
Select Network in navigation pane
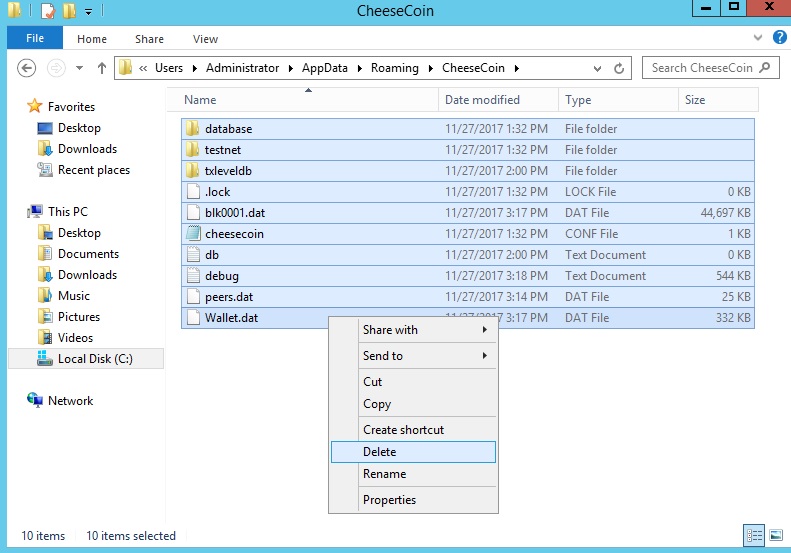(70, 401)
